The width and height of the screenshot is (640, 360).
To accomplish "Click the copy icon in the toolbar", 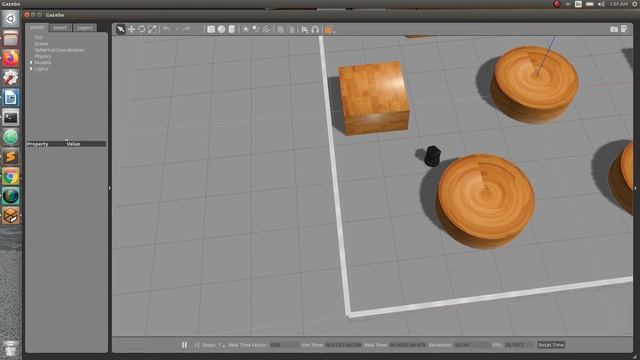I will point(280,29).
